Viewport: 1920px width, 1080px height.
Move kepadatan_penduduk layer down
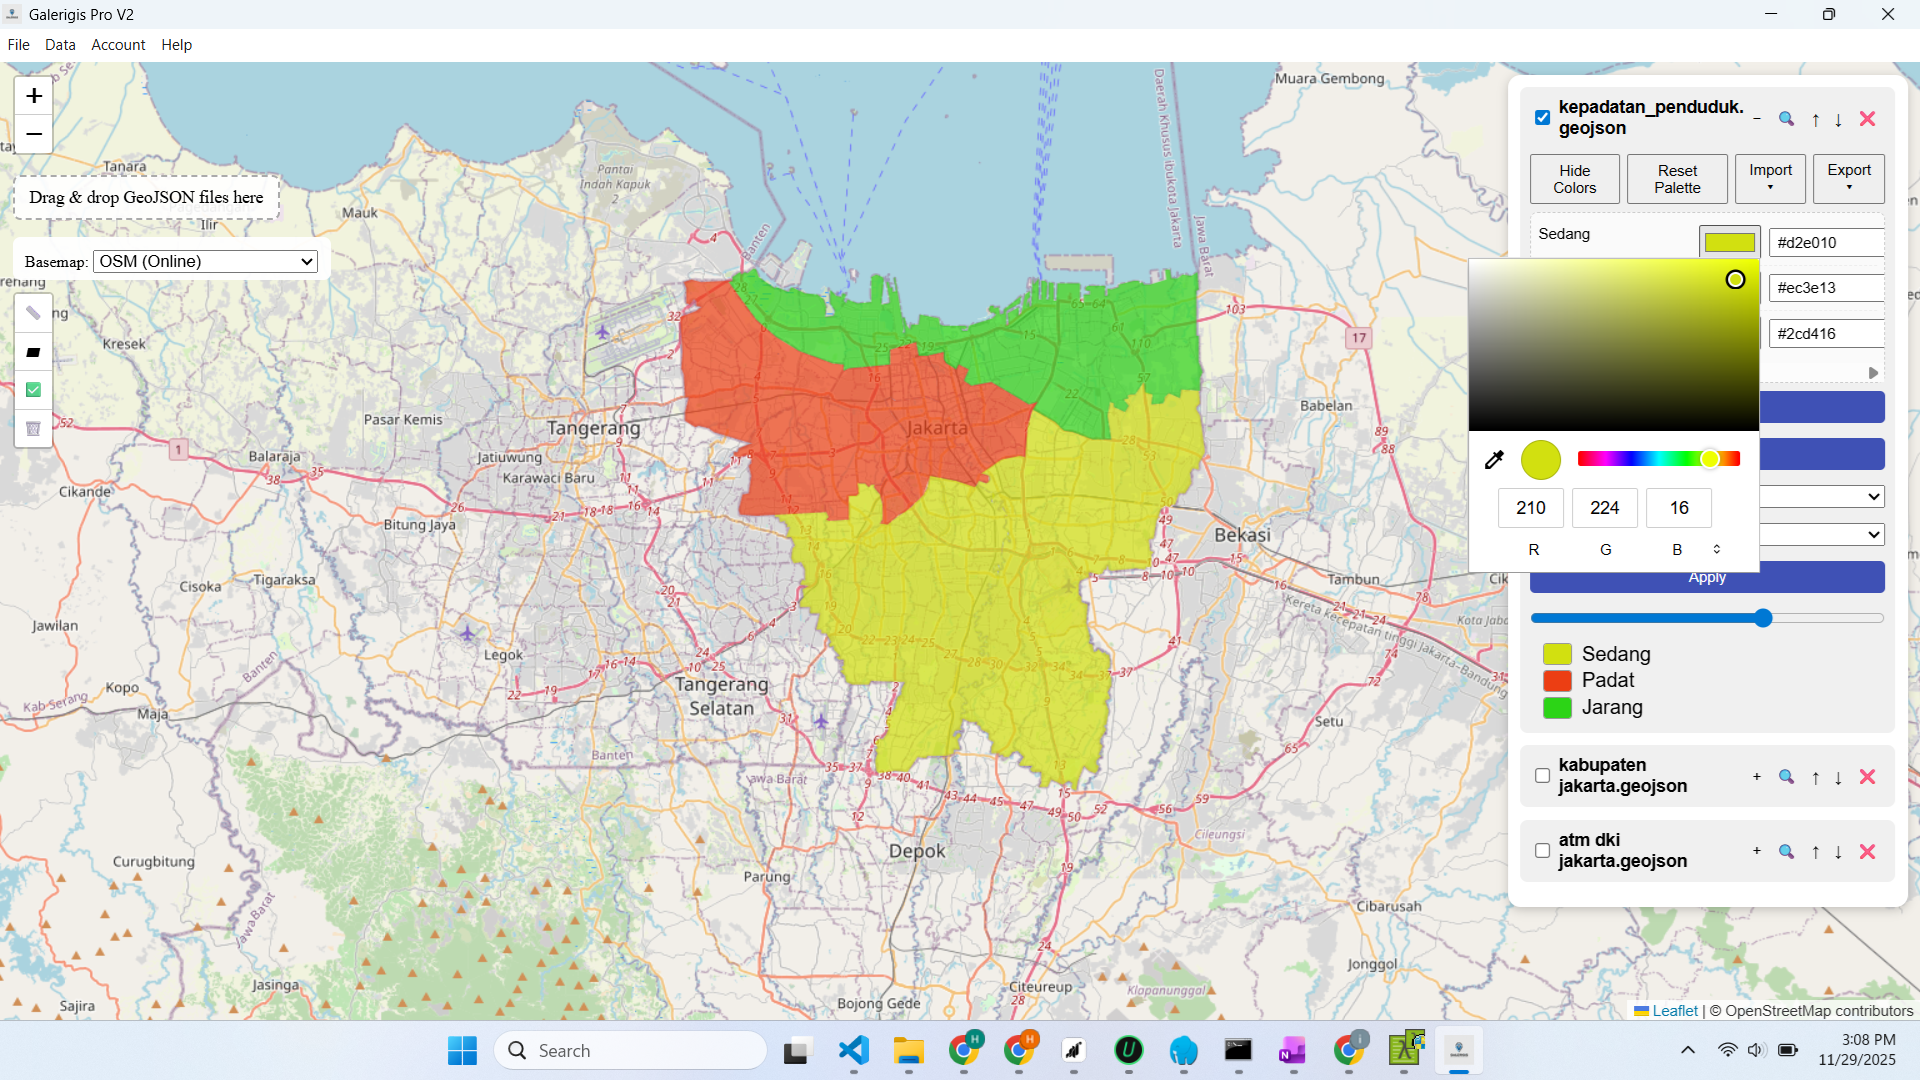pos(1838,120)
